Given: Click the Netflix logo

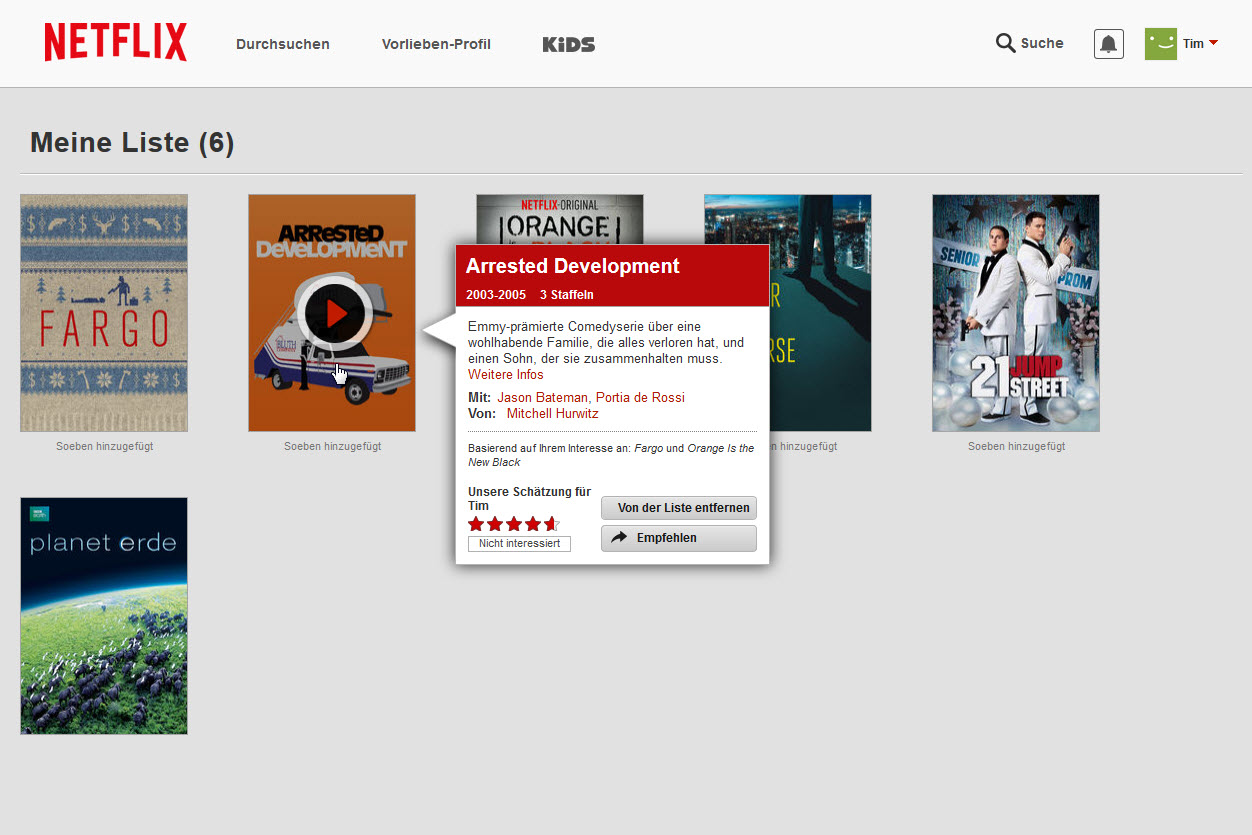Looking at the screenshot, I should 115,42.
